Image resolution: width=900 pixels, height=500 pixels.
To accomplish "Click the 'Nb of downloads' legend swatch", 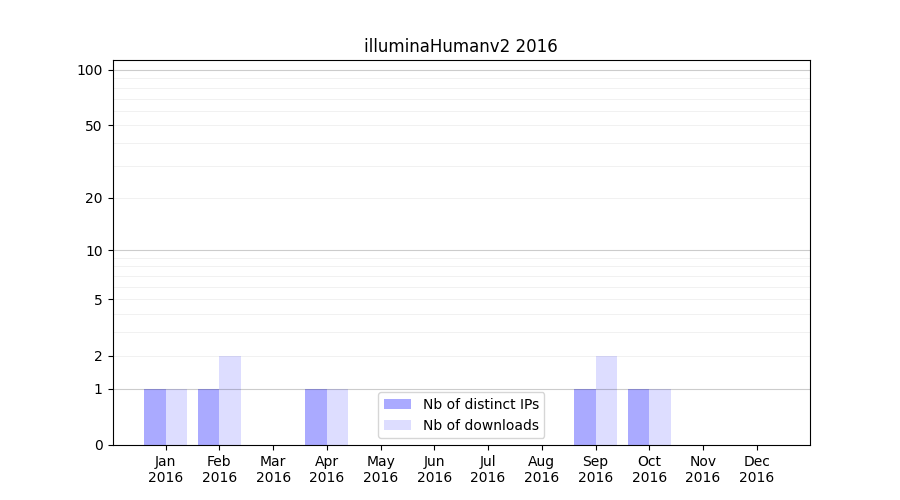I will (397, 425).
